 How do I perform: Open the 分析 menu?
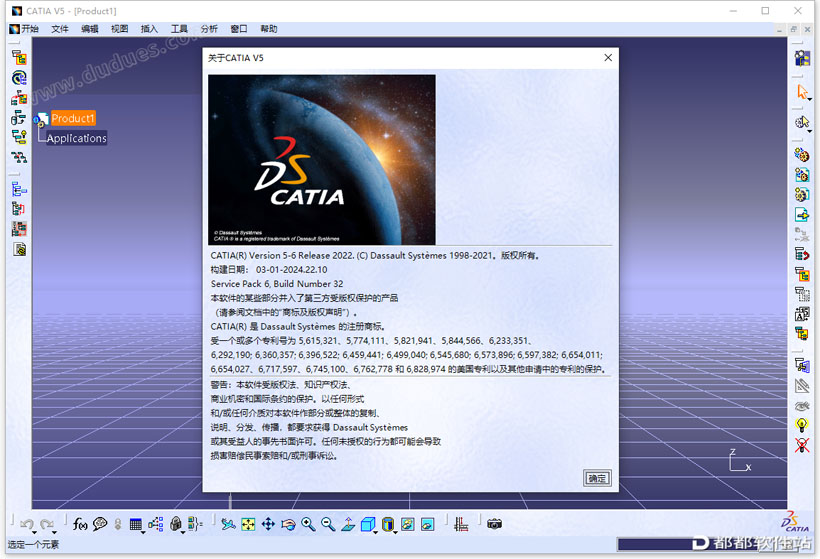(209, 29)
